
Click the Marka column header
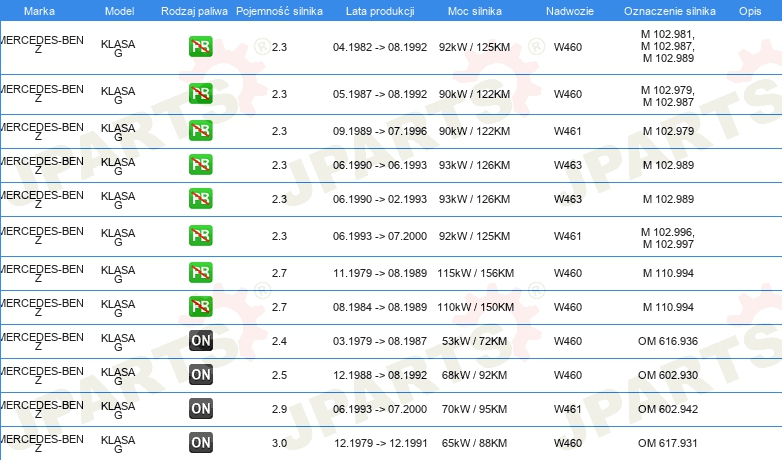pyautogui.click(x=39, y=11)
